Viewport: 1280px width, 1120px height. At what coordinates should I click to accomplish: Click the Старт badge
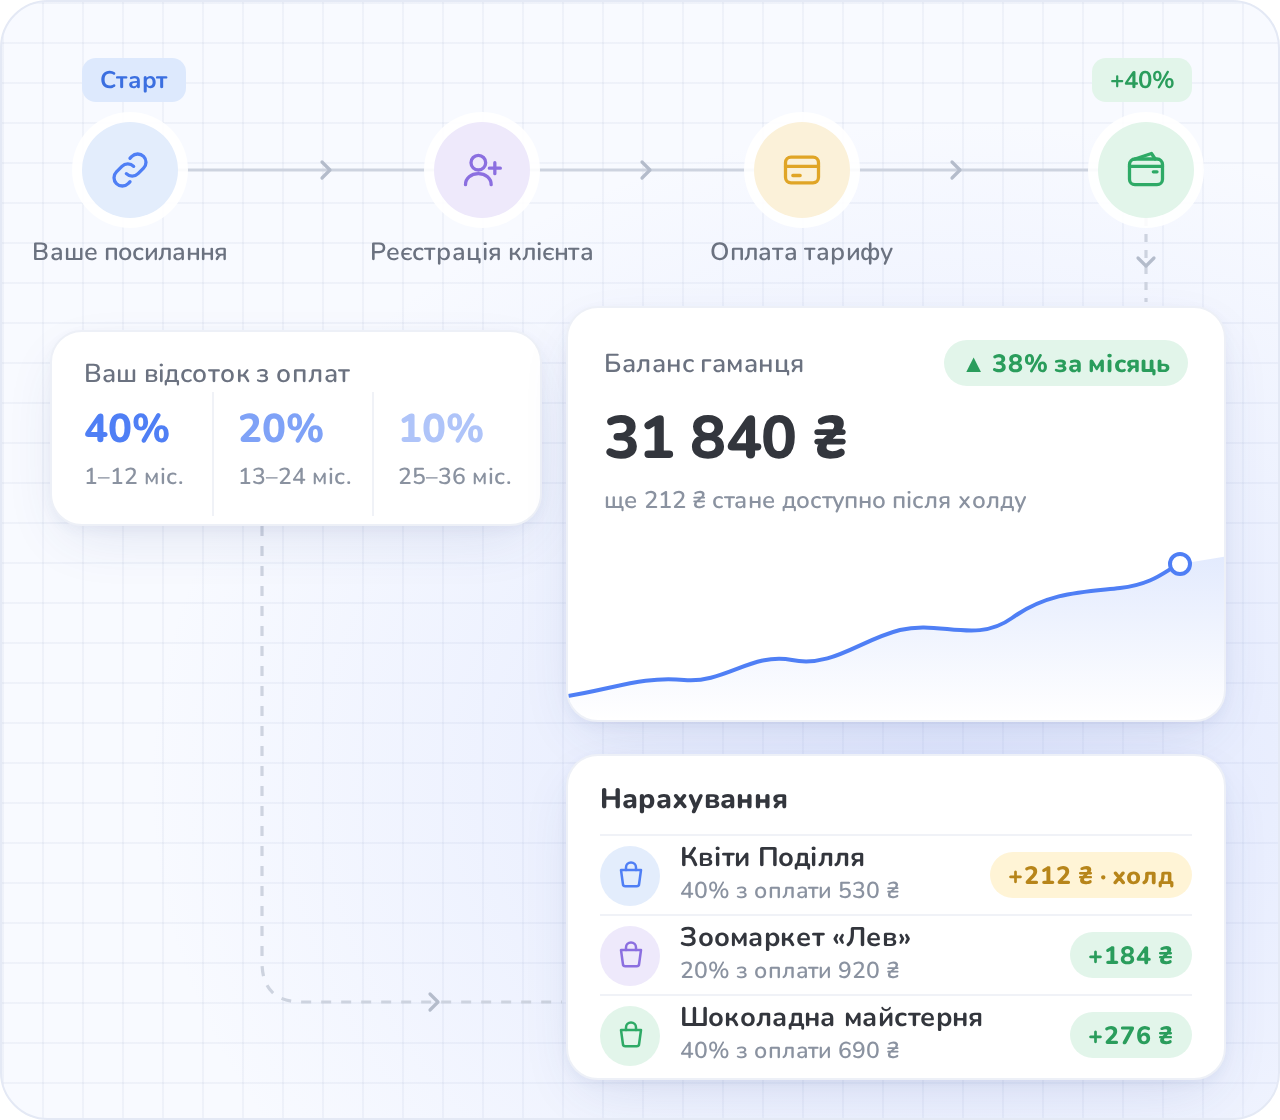(134, 80)
